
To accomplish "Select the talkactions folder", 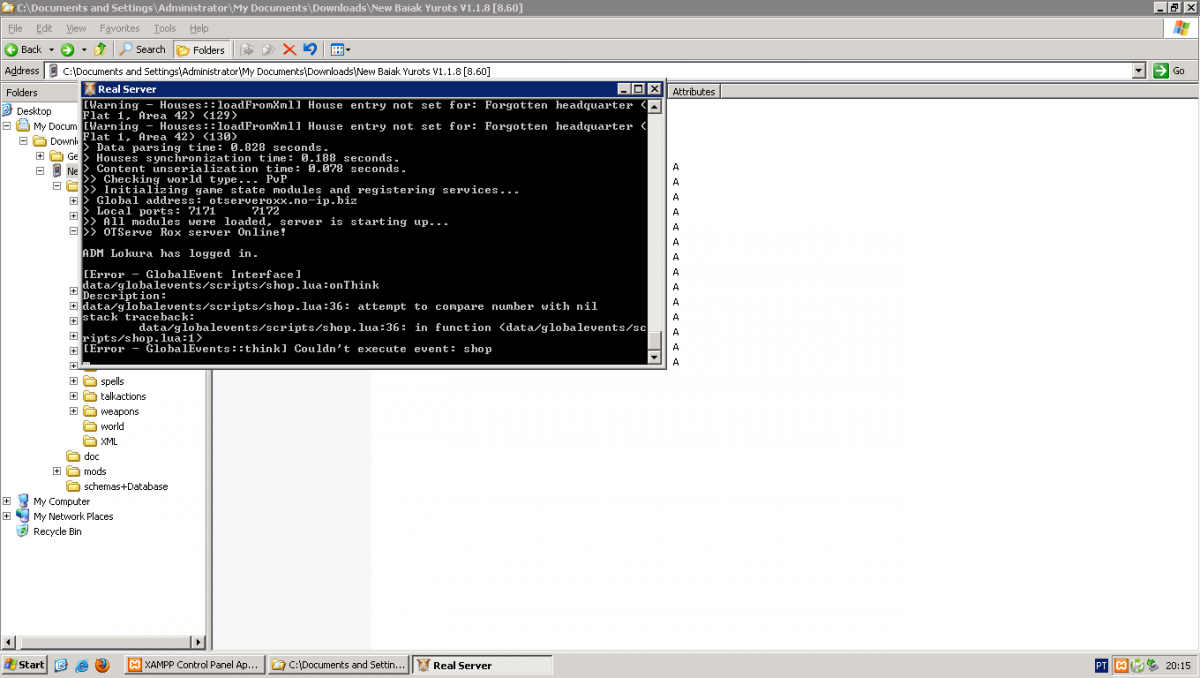I will 123,396.
